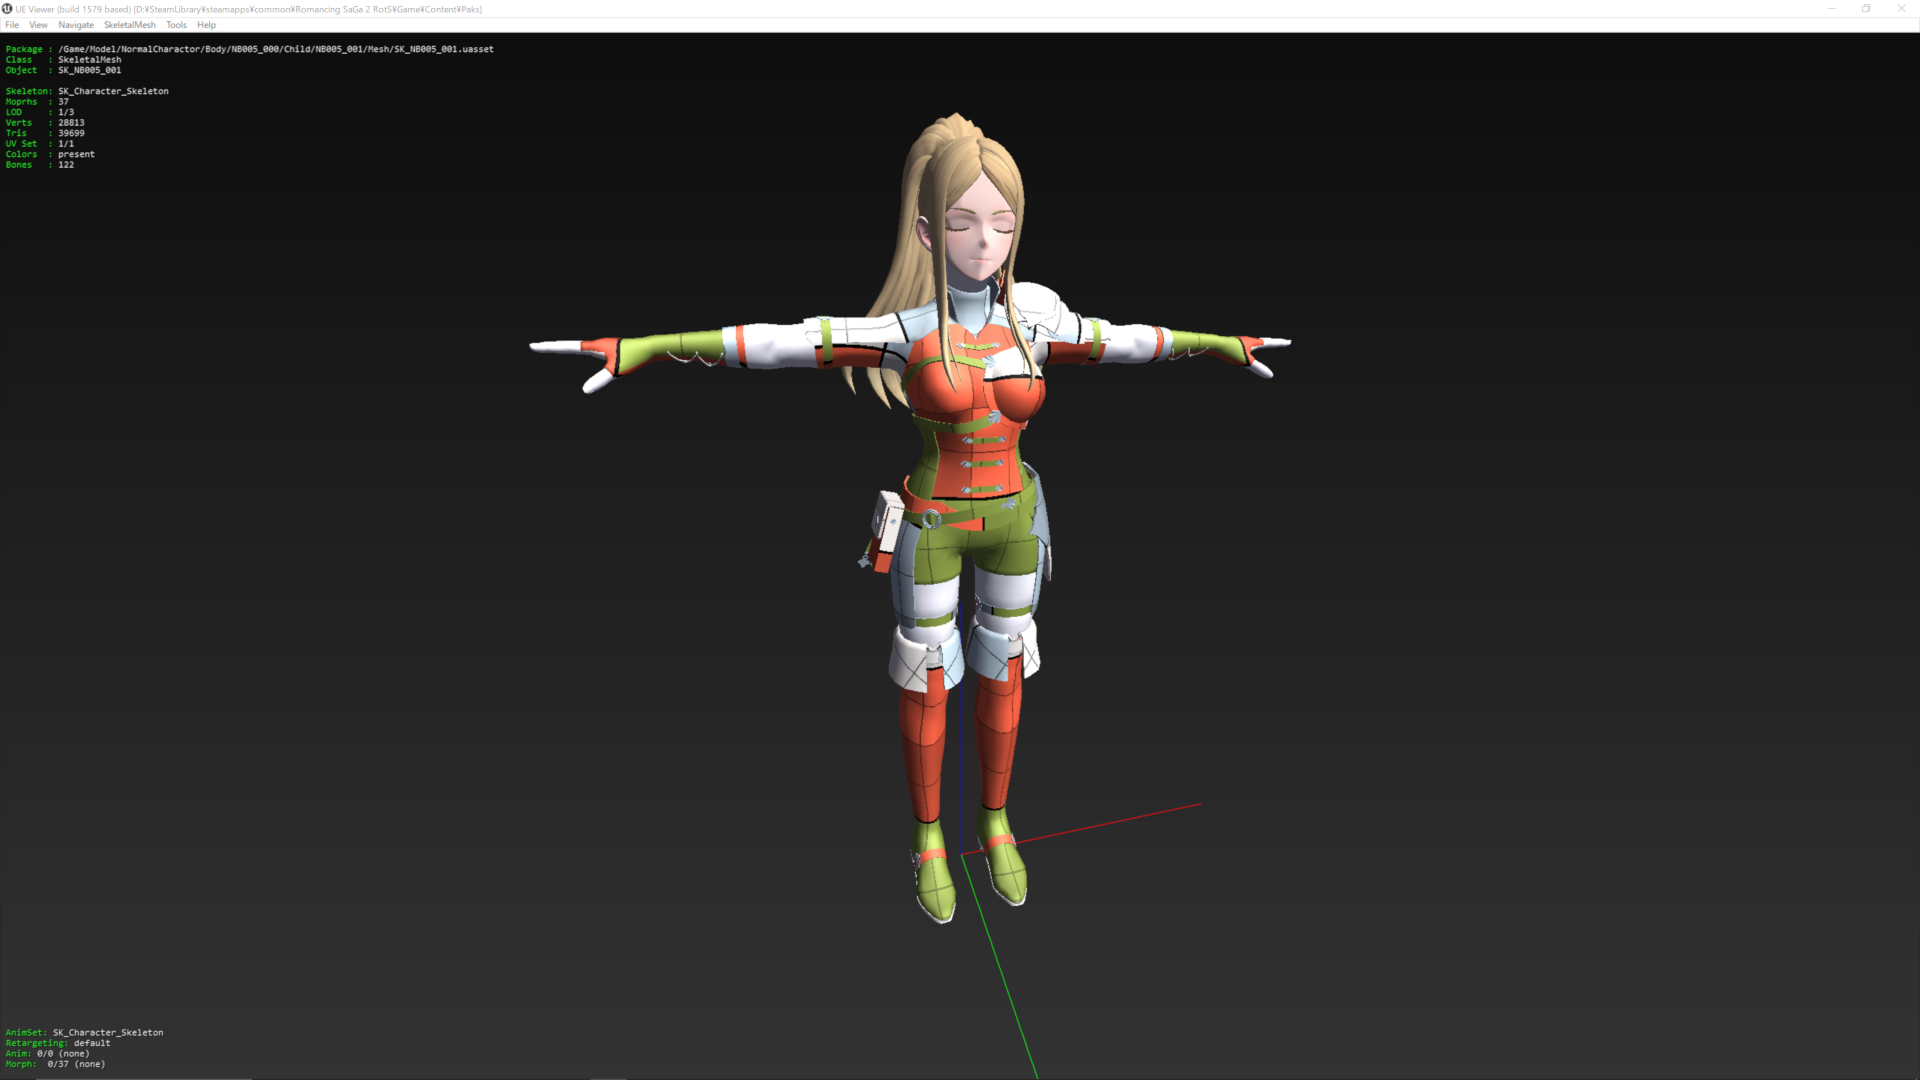Click the Verts count 28813
Viewport: 1920px width, 1080px height.
pos(71,123)
